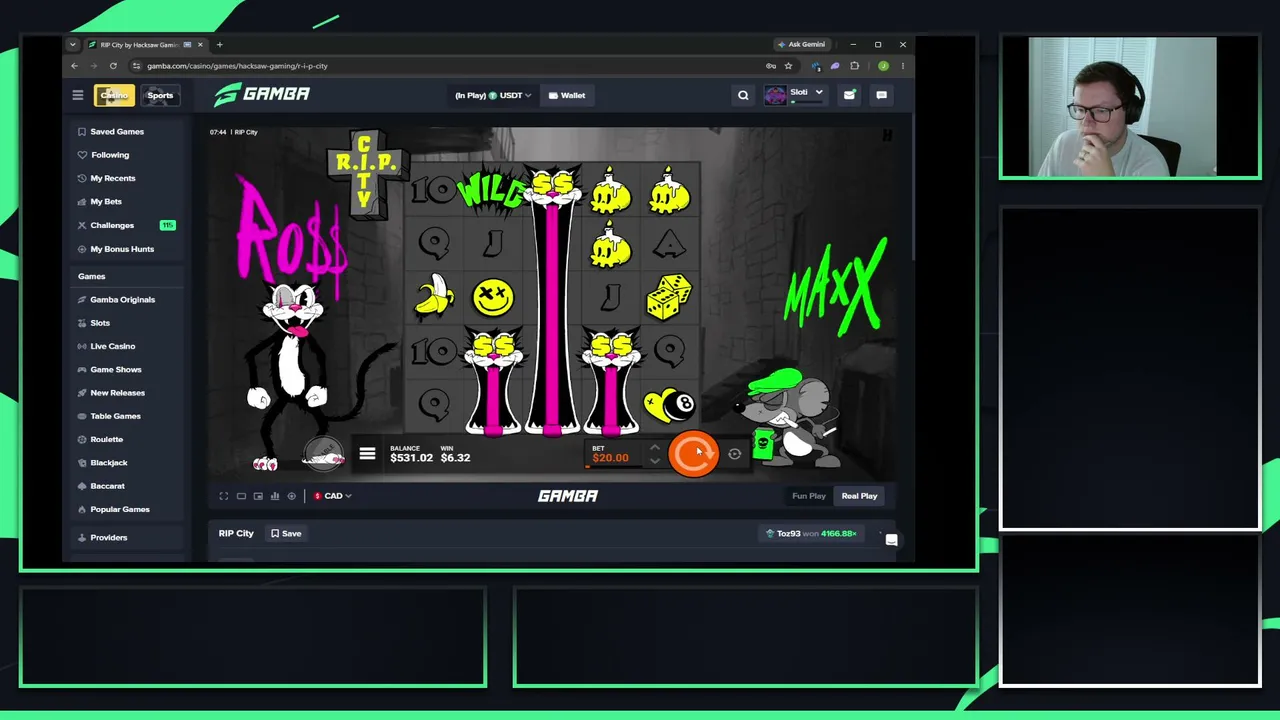Open Providers in sidebar
The image size is (1280, 720).
click(x=109, y=538)
